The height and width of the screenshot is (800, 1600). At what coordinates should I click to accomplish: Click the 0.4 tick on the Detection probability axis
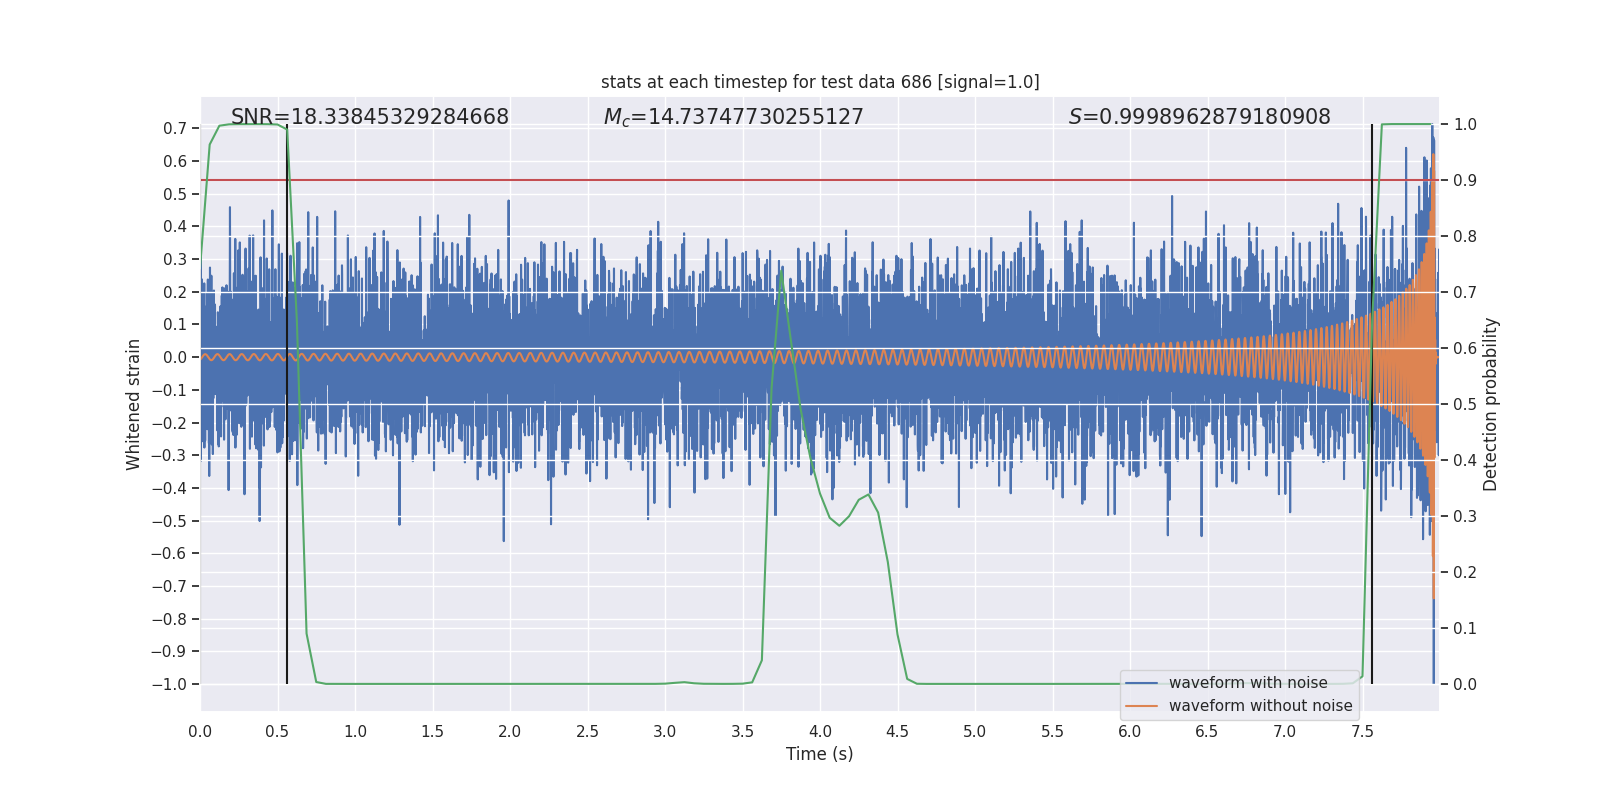click(1465, 460)
